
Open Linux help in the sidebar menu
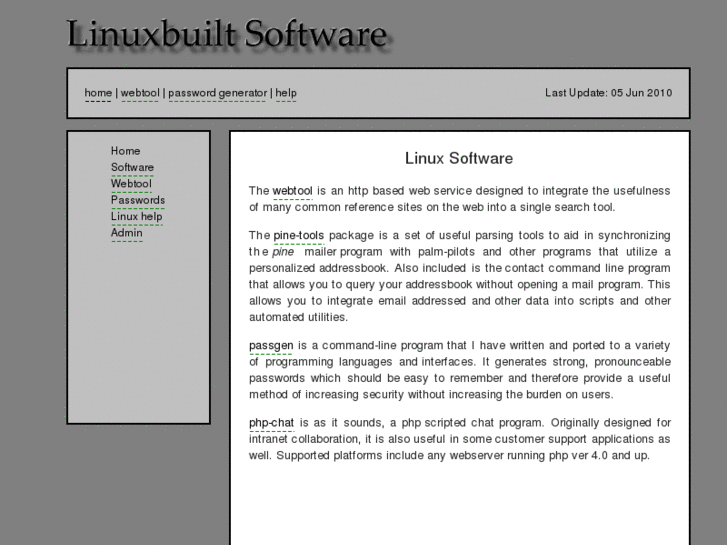[136, 216]
